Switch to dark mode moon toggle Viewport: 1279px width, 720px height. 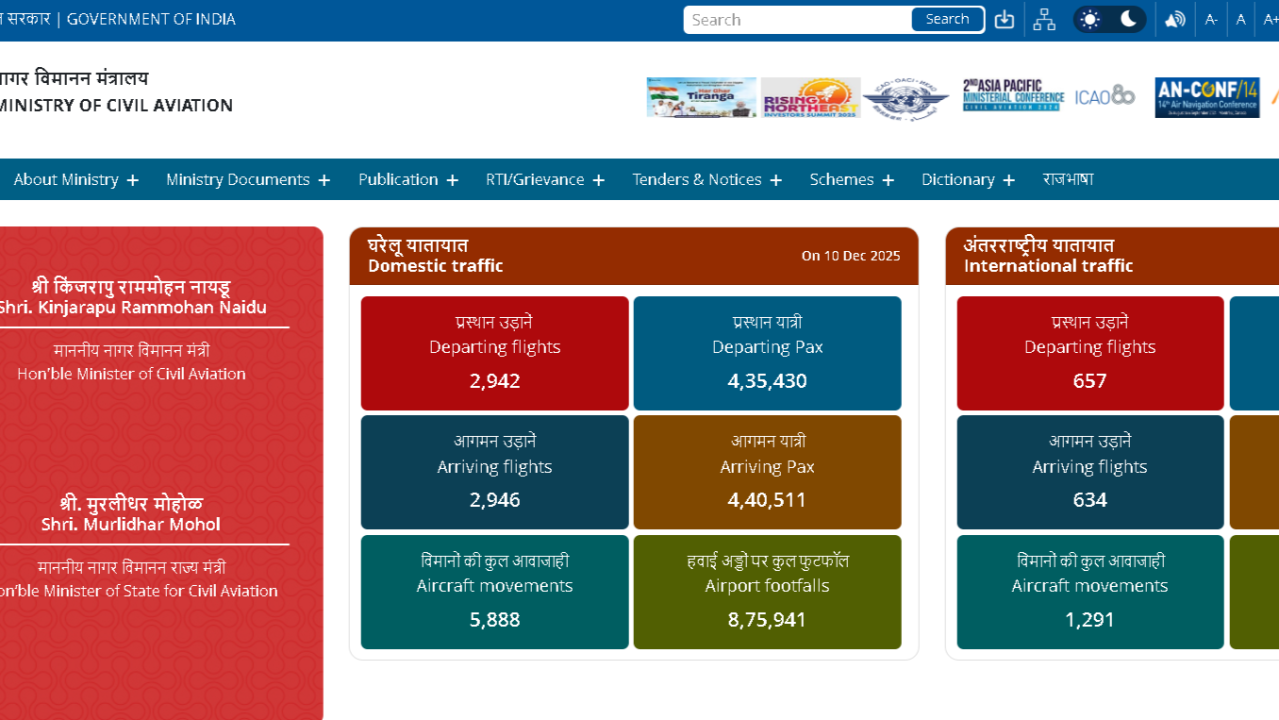(x=1128, y=20)
